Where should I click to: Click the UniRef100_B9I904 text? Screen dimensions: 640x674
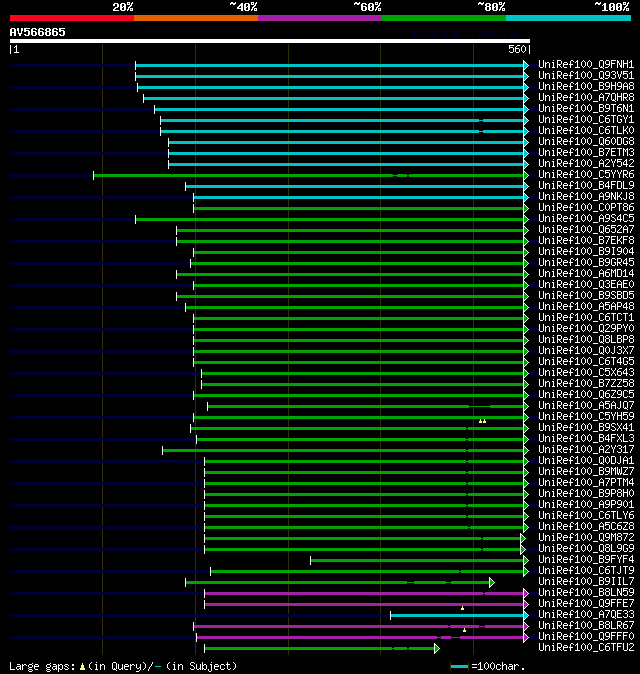point(586,251)
